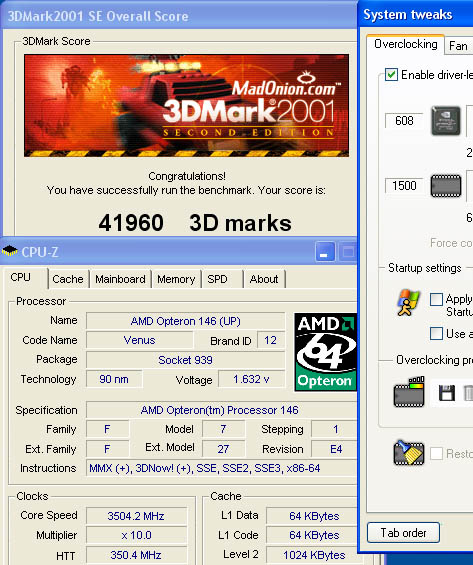Save overclocking profile with floppy disk icon
This screenshot has height=565, width=473.
click(446, 393)
